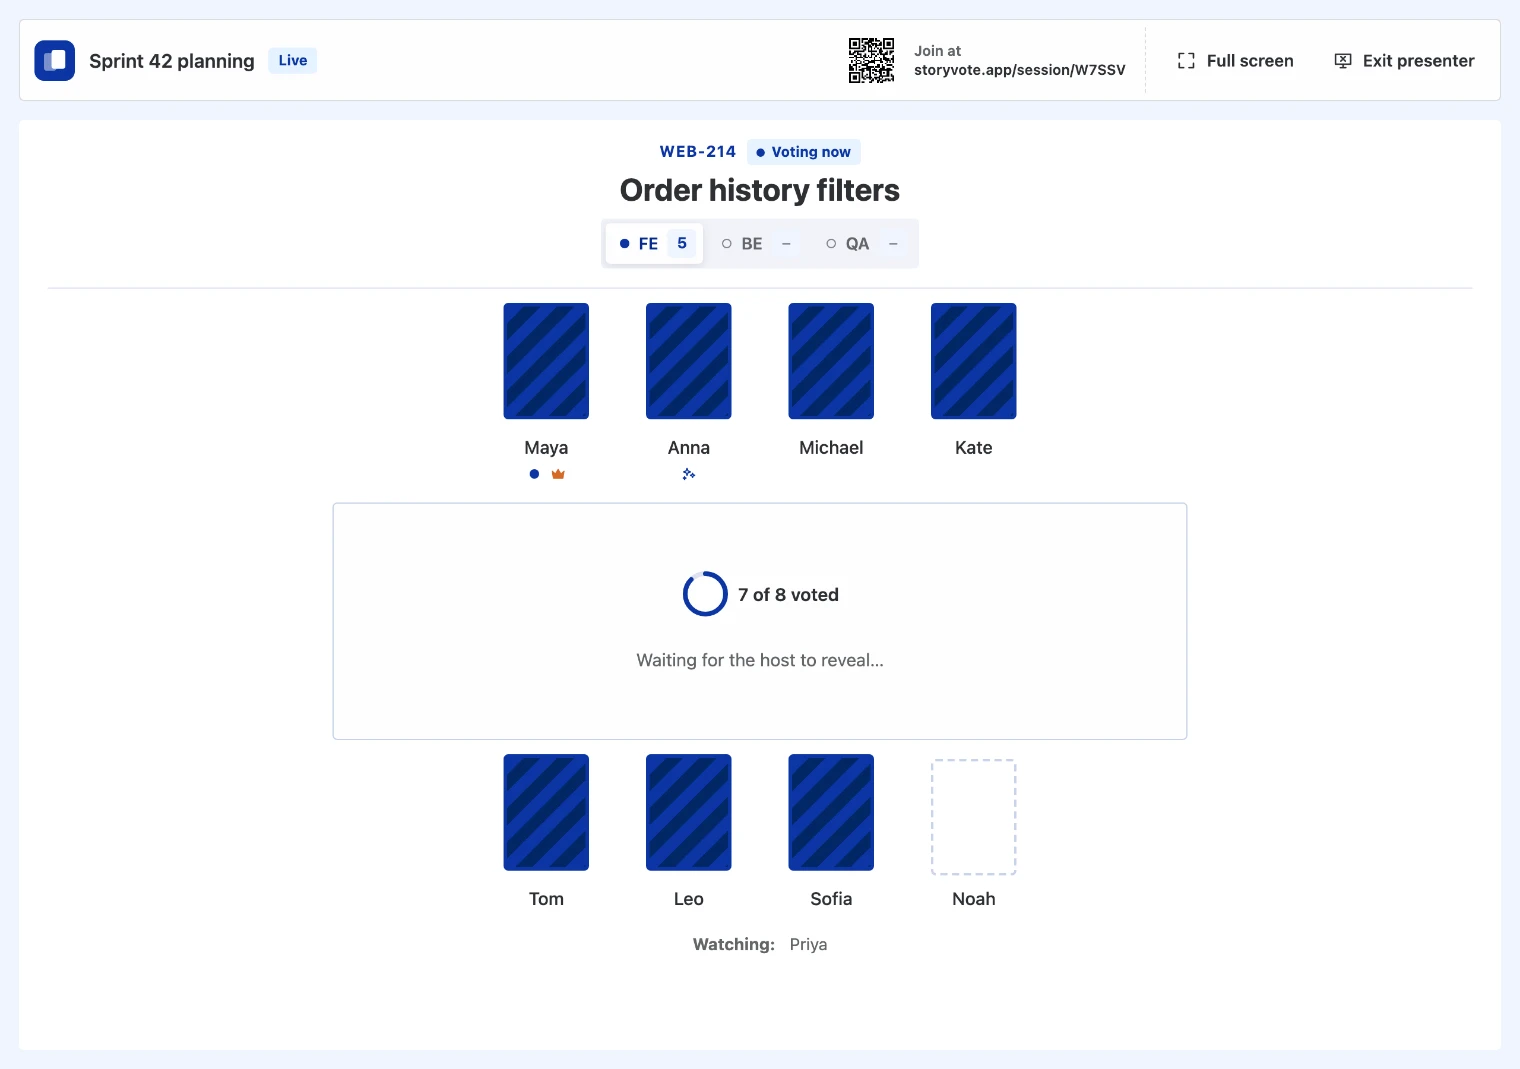Click the name label Noah
Screen dimensions: 1520x1069
pos(974,899)
